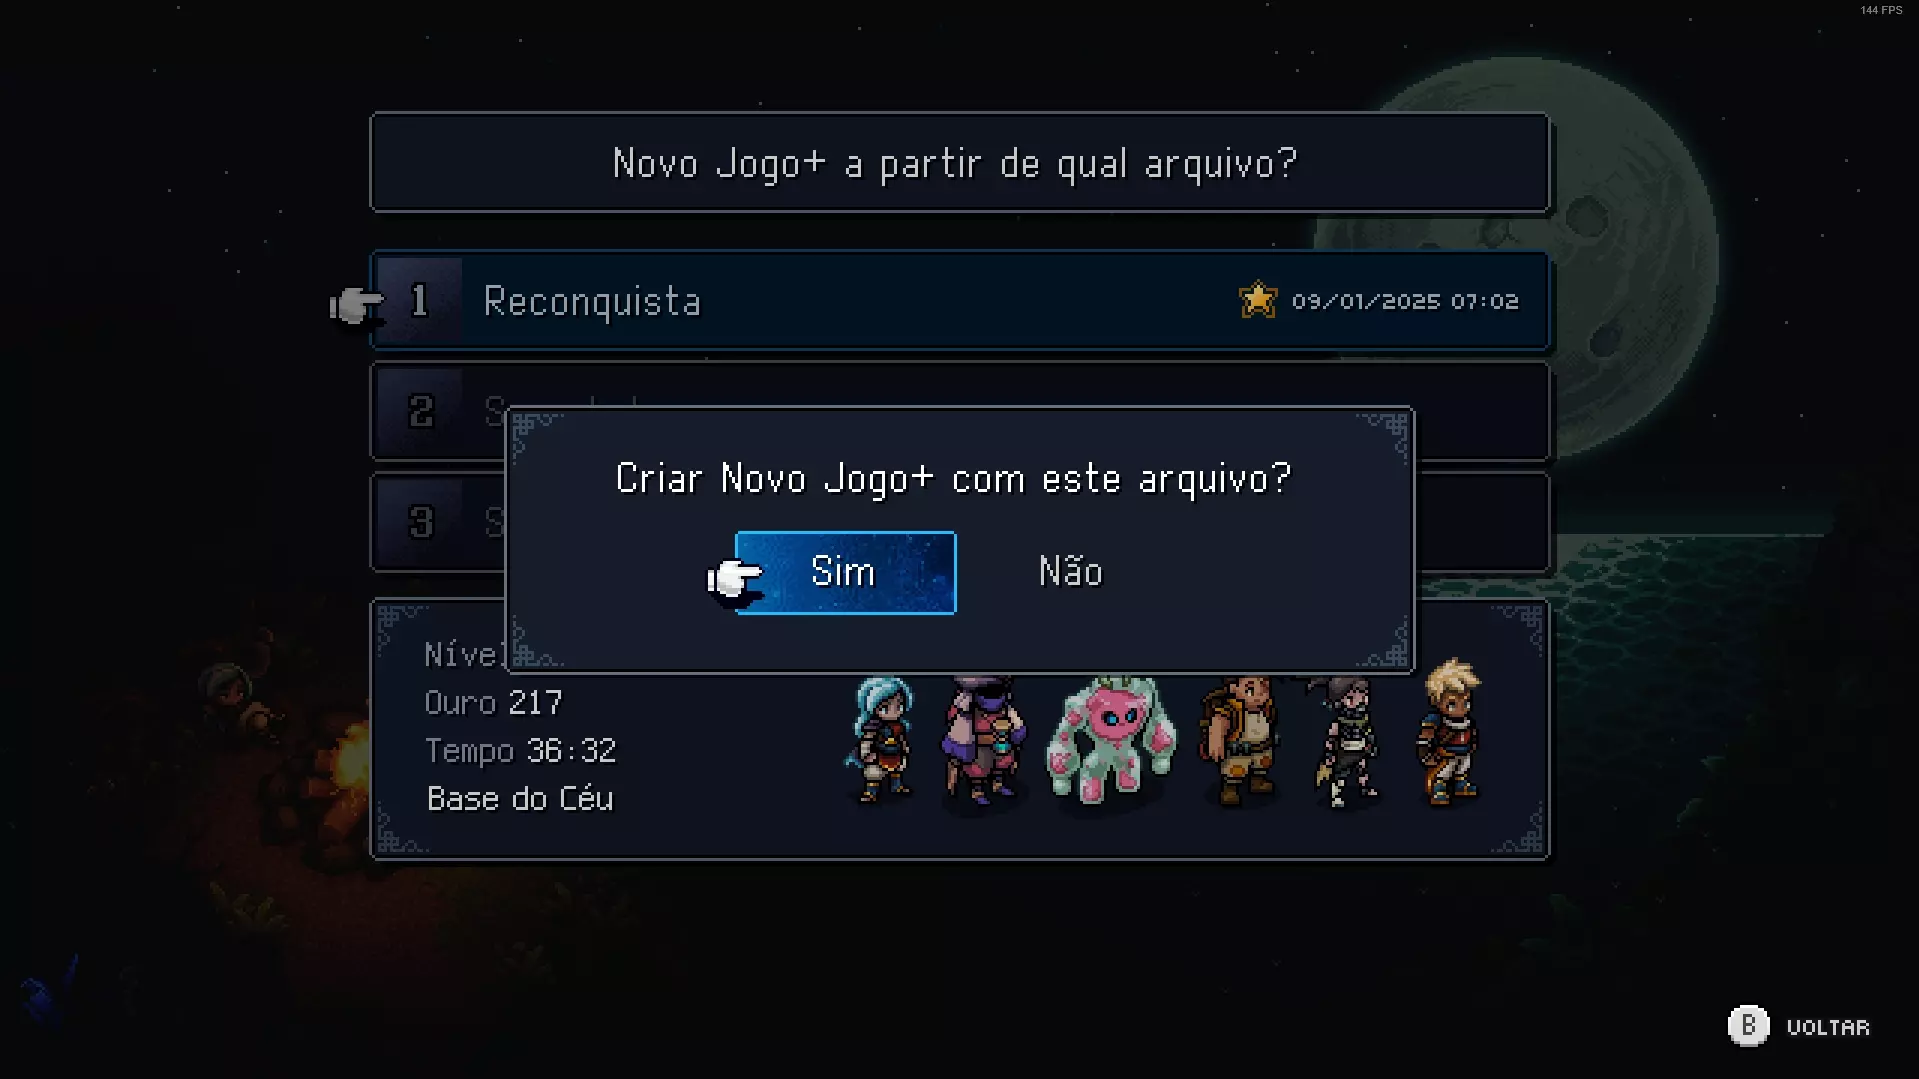Viewport: 1919px width, 1079px height.
Task: Click the Voltar back label
Action: pos(1828,1027)
